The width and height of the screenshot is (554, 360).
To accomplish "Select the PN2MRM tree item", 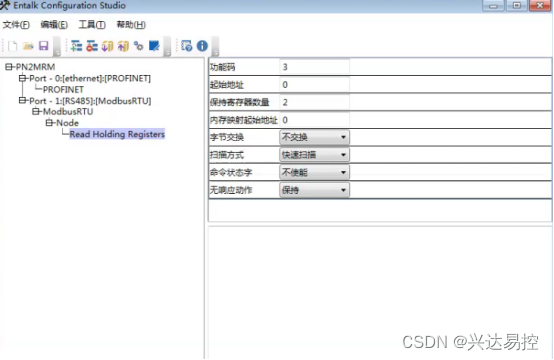I will tap(35, 67).
